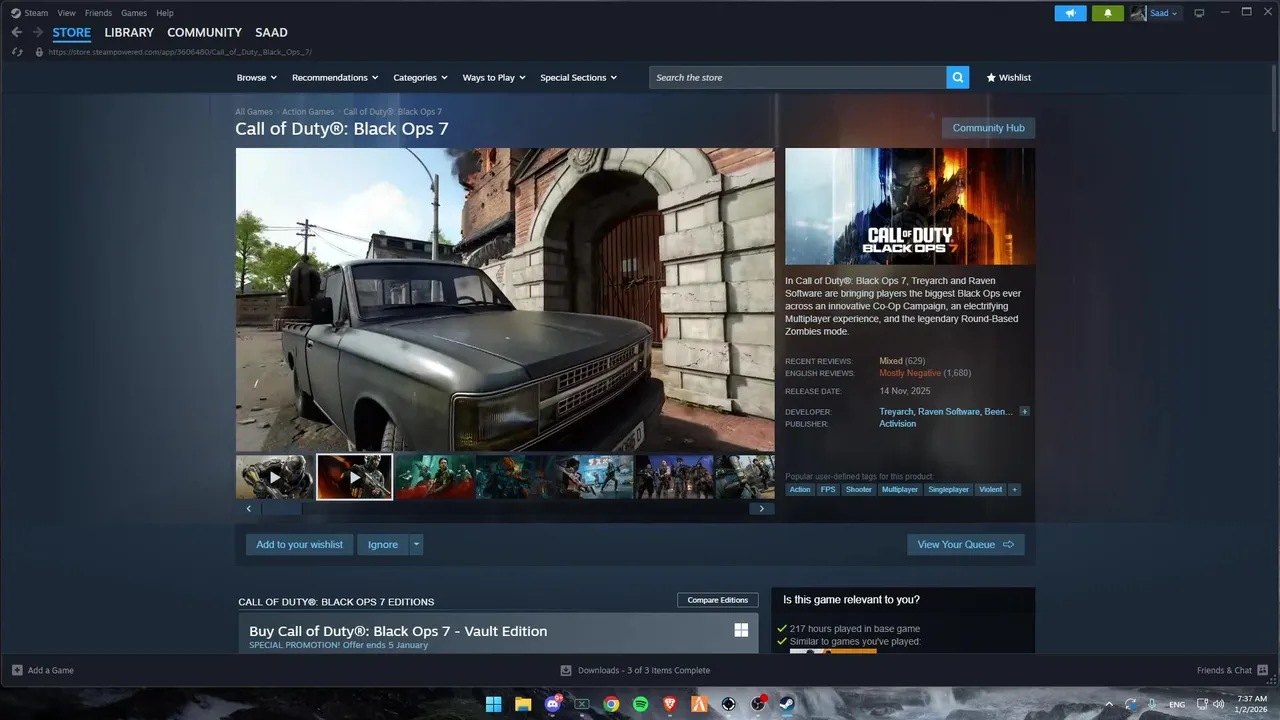Open the Ways to Play dropdown
1280x720 pixels.
click(494, 78)
